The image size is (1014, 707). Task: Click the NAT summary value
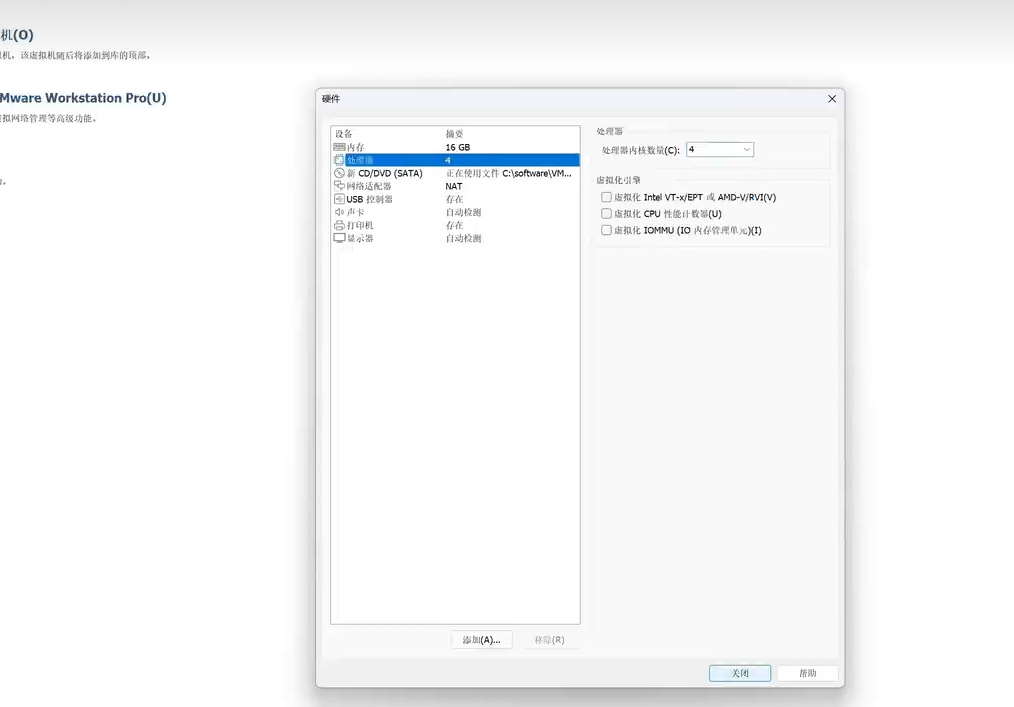click(454, 186)
